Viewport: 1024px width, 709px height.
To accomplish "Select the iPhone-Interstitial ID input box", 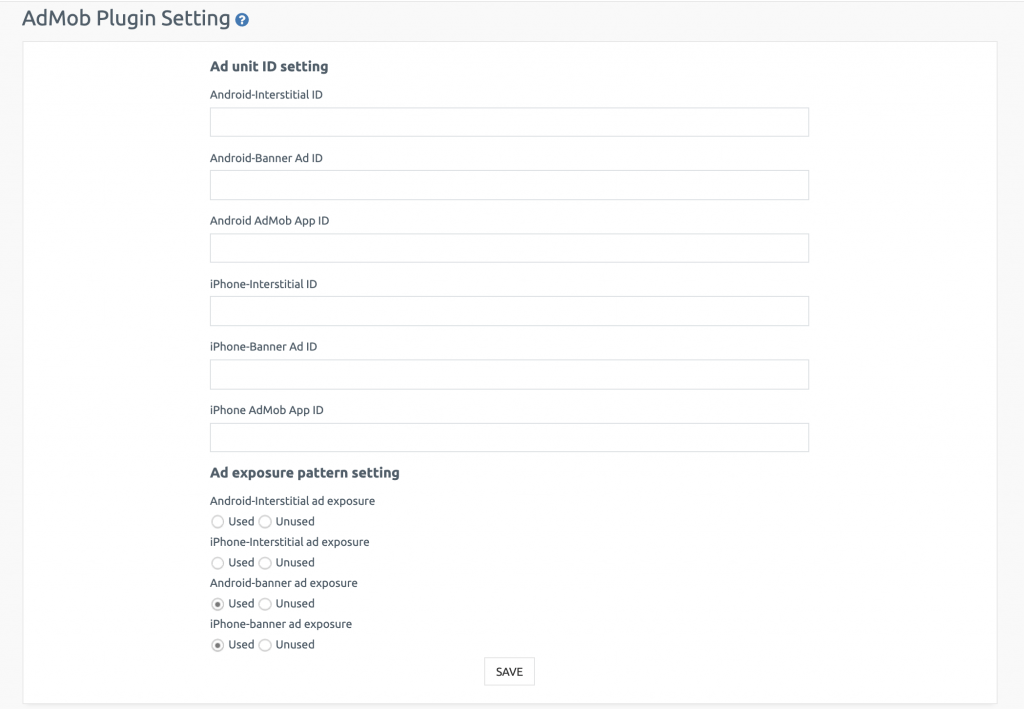I will tap(509, 310).
